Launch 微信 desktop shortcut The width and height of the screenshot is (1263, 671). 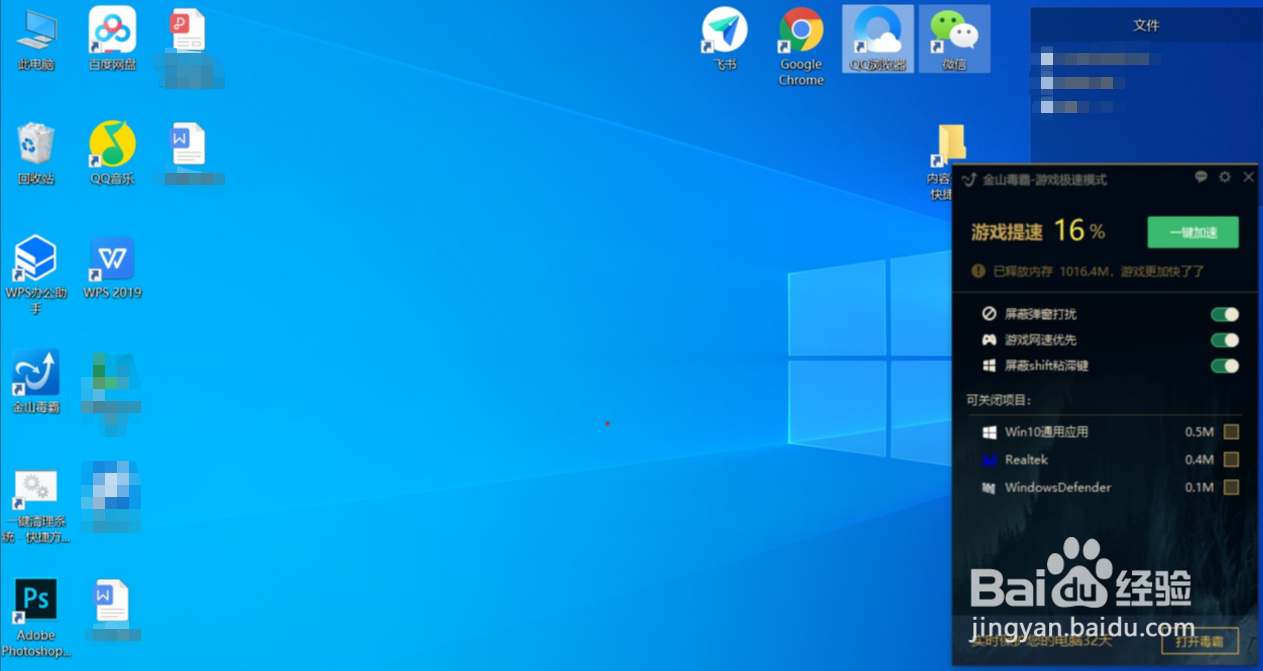coord(954,39)
